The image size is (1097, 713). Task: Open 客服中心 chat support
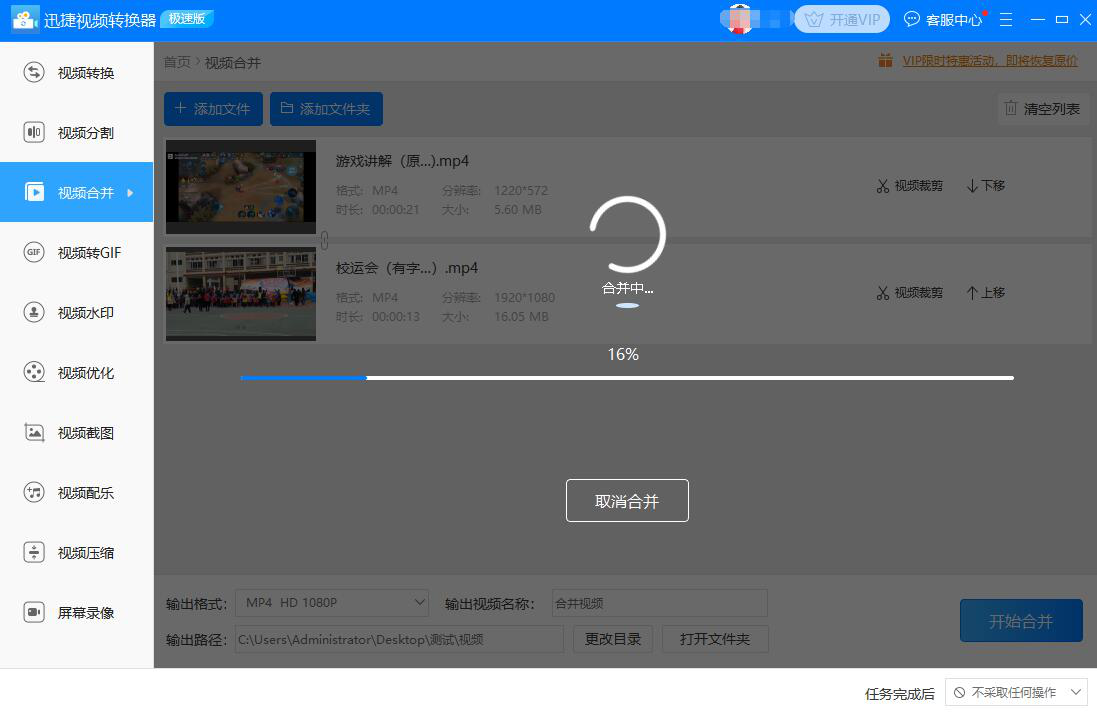(943, 20)
